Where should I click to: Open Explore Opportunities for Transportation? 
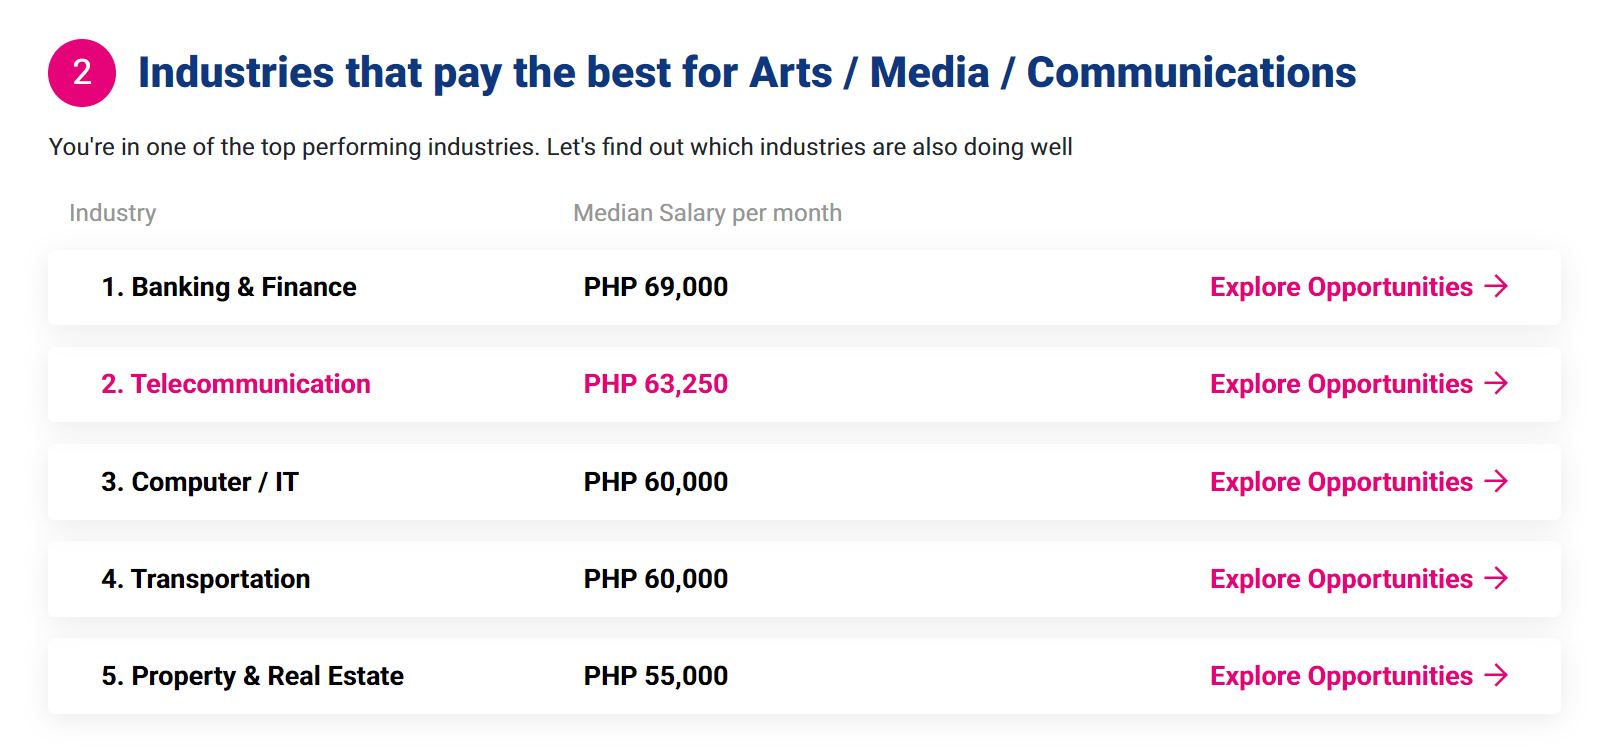coord(1341,579)
